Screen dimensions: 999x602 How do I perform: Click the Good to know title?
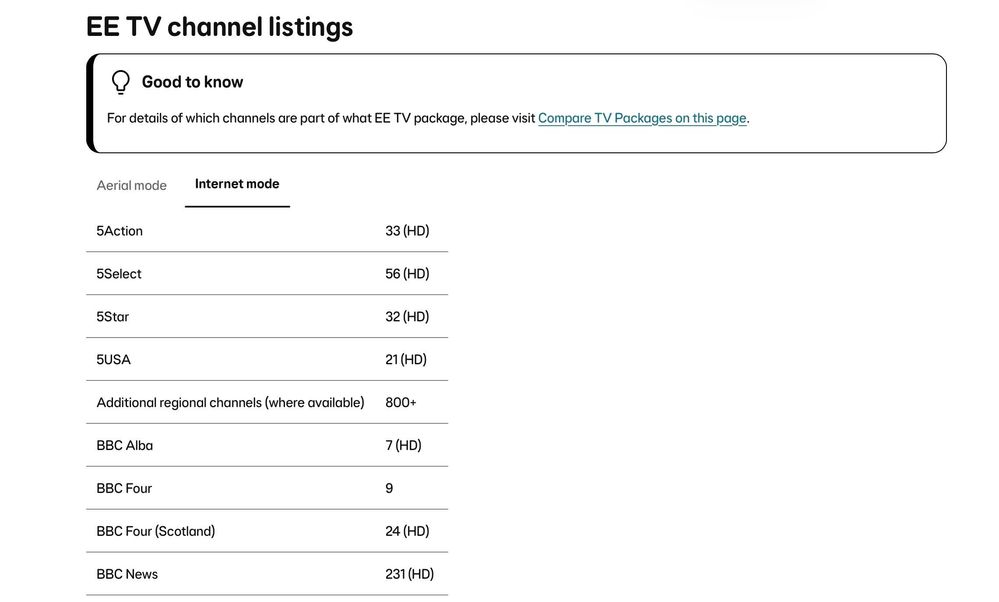pyautogui.click(x=192, y=82)
